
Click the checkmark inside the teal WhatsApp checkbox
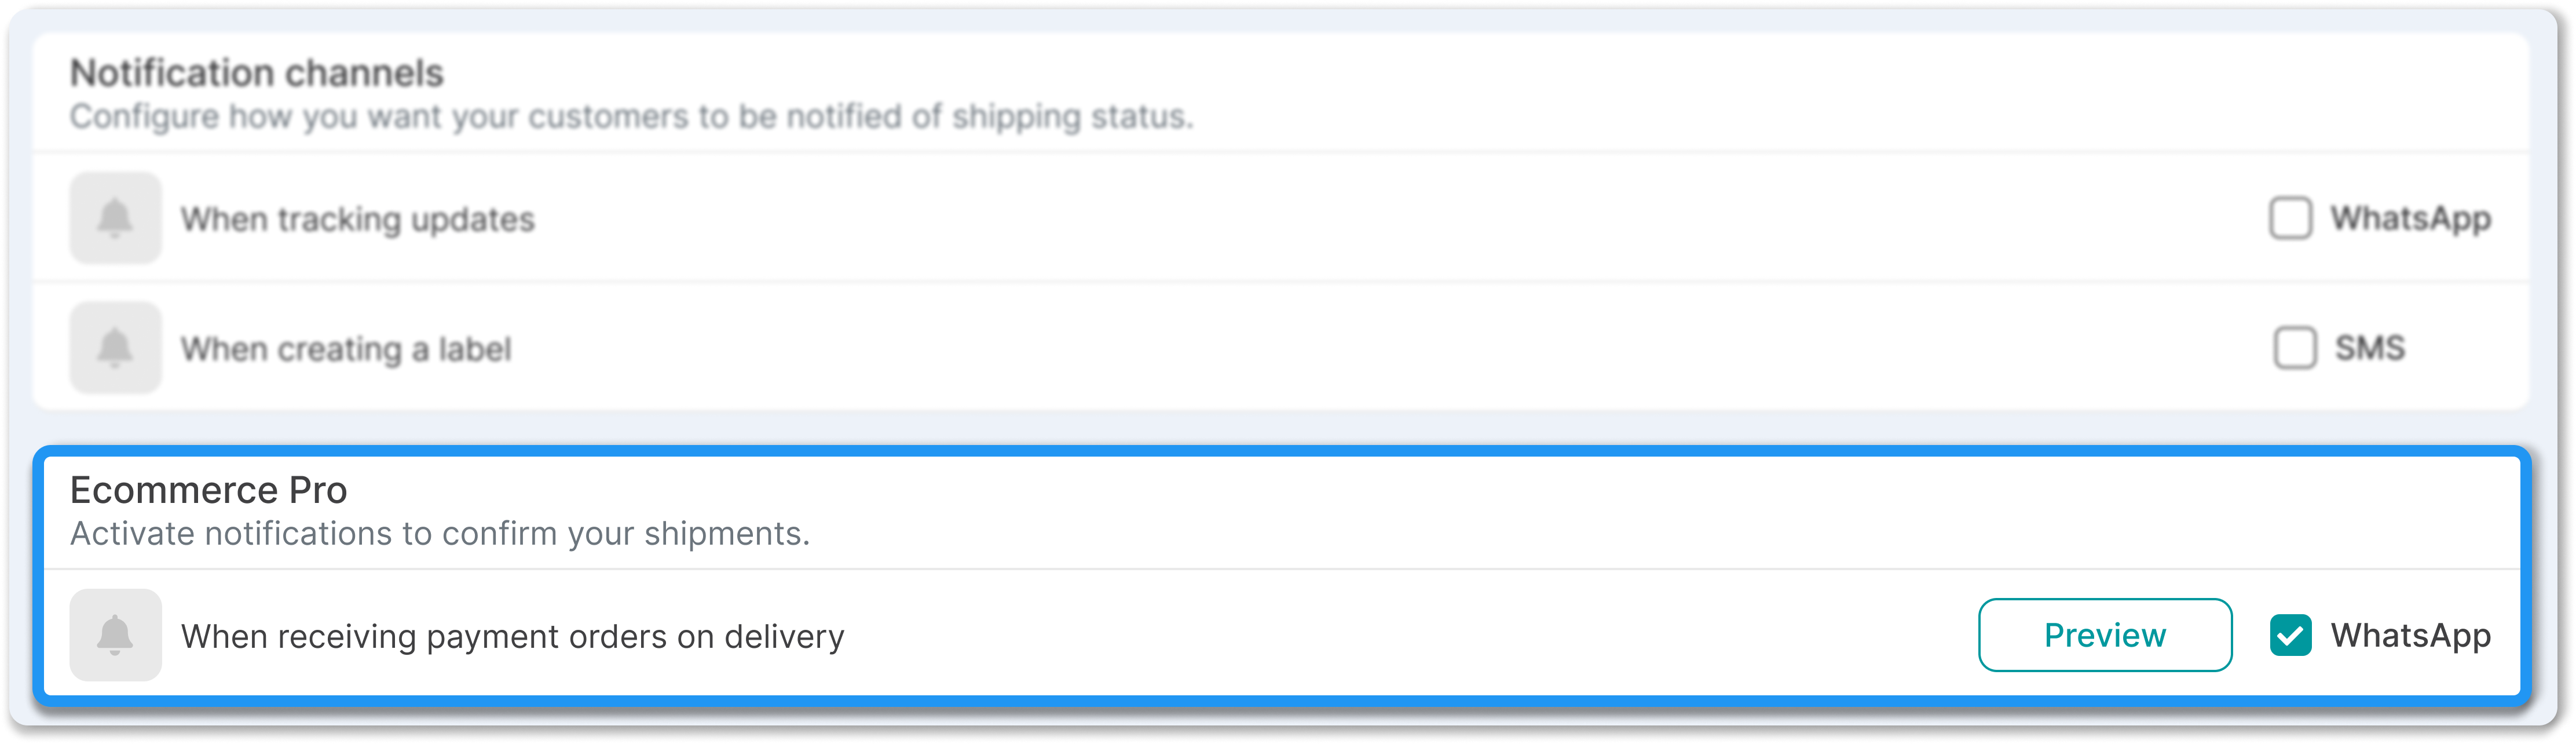2290,635
